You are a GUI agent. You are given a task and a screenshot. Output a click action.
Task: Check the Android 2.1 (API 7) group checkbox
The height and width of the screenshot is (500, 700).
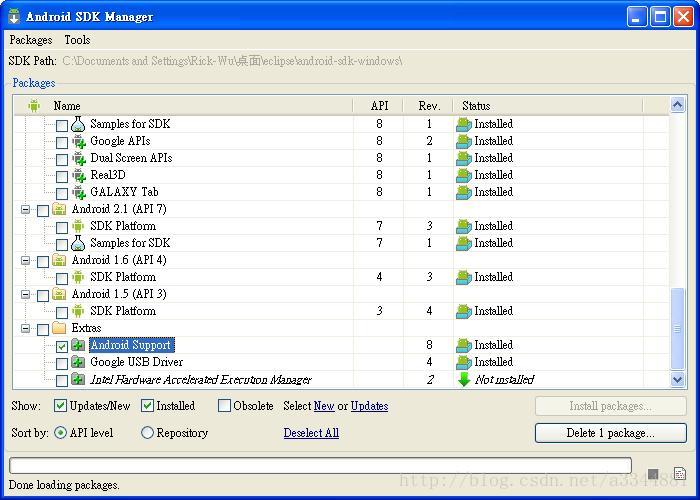(x=43, y=211)
